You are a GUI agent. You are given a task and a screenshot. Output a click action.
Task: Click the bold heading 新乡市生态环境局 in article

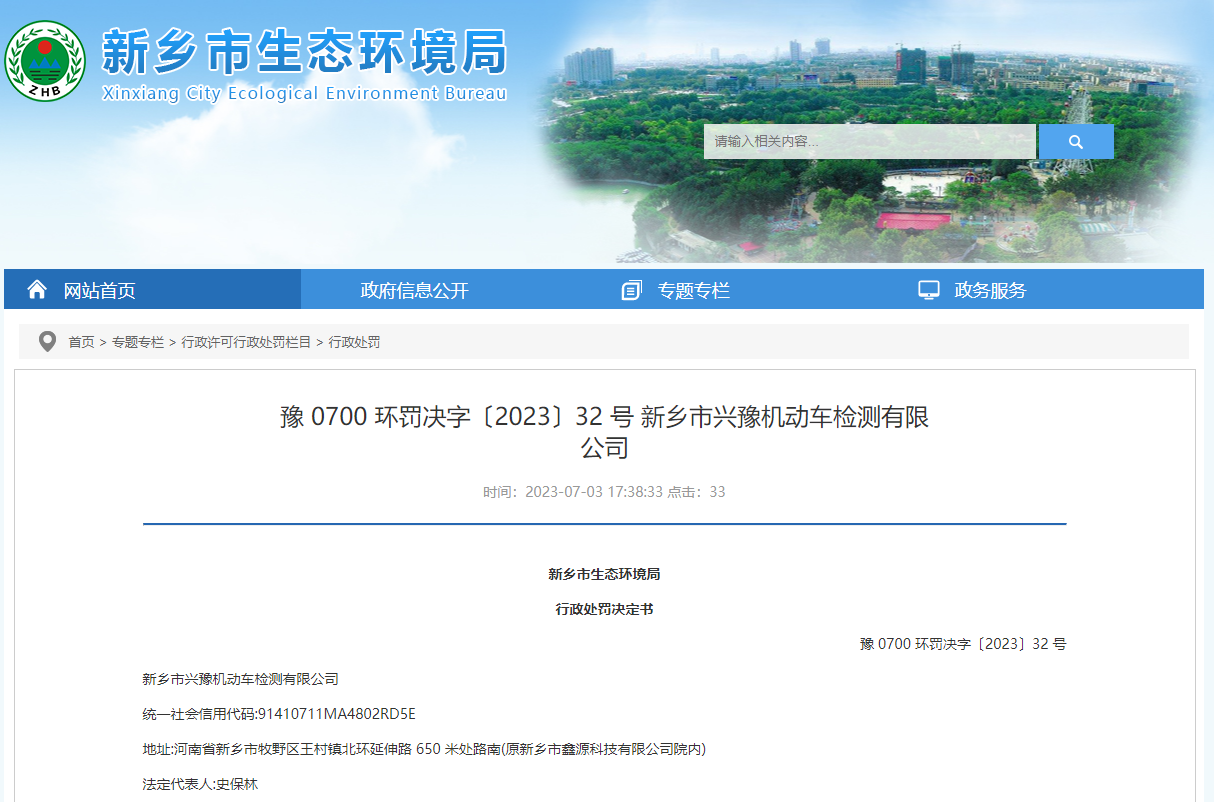(604, 574)
